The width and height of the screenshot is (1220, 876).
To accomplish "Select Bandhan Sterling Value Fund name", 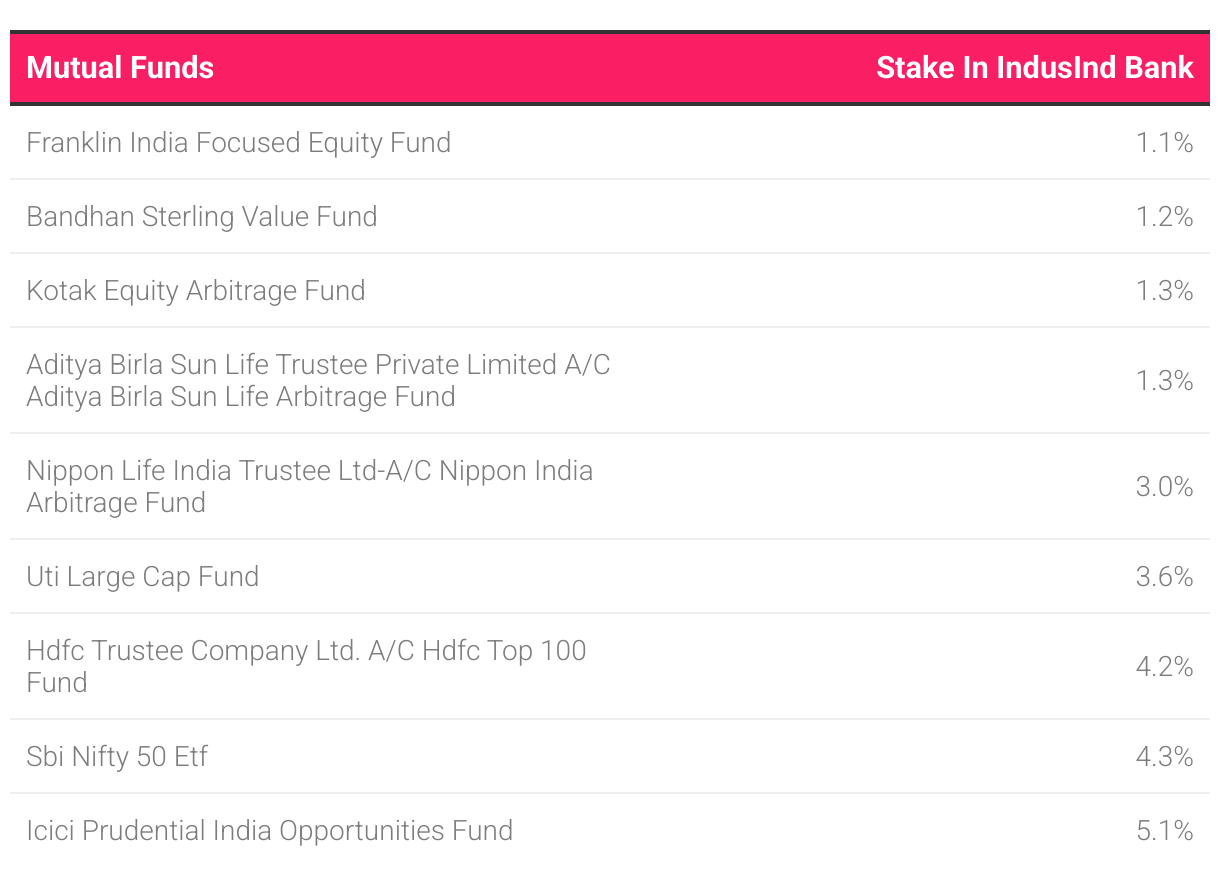I will (202, 217).
